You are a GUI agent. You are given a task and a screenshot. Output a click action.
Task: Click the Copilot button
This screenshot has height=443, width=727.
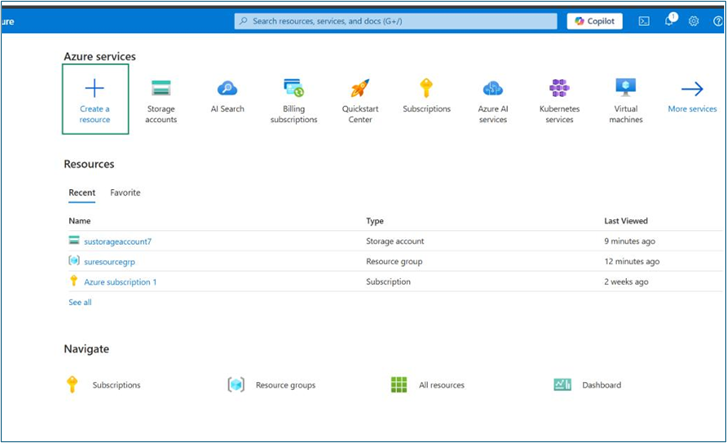[594, 21]
